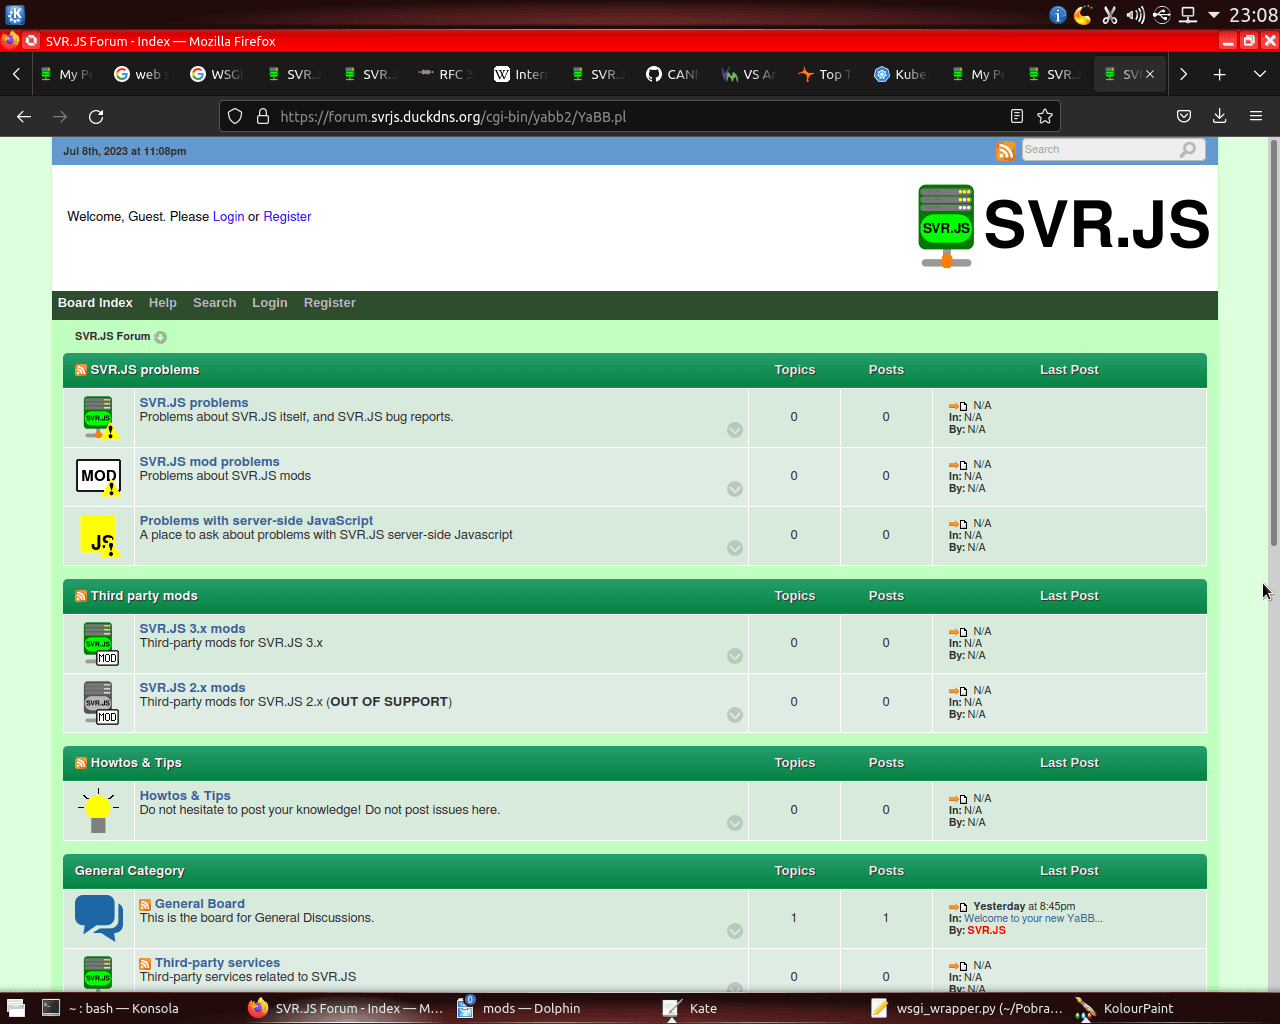This screenshot has width=1280, height=1024.
Task: Click the Howtos & Tips lightbulb icon
Action: click(x=98, y=810)
